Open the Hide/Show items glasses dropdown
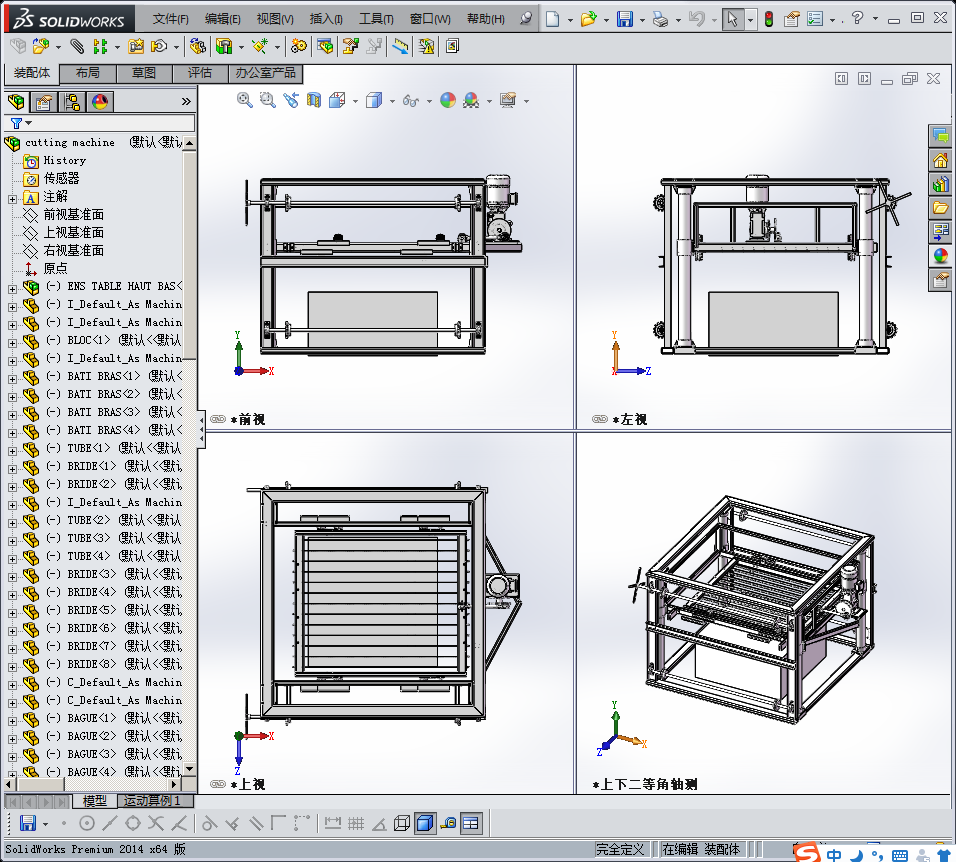 coord(429,101)
